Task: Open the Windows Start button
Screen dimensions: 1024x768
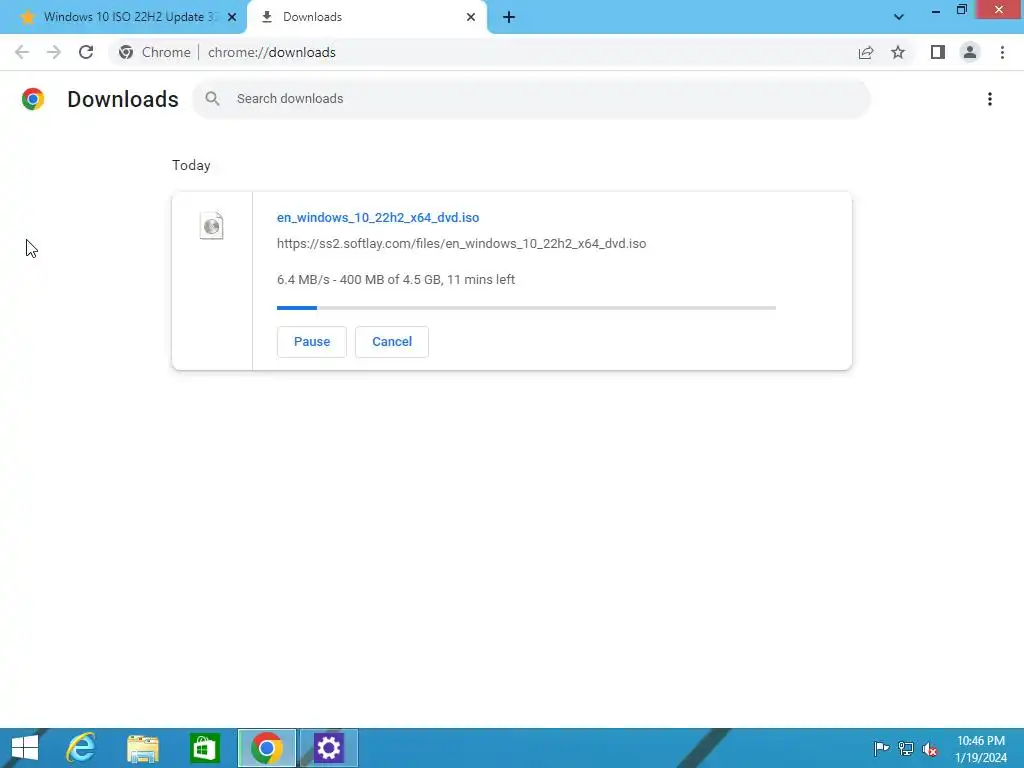Action: (25, 748)
